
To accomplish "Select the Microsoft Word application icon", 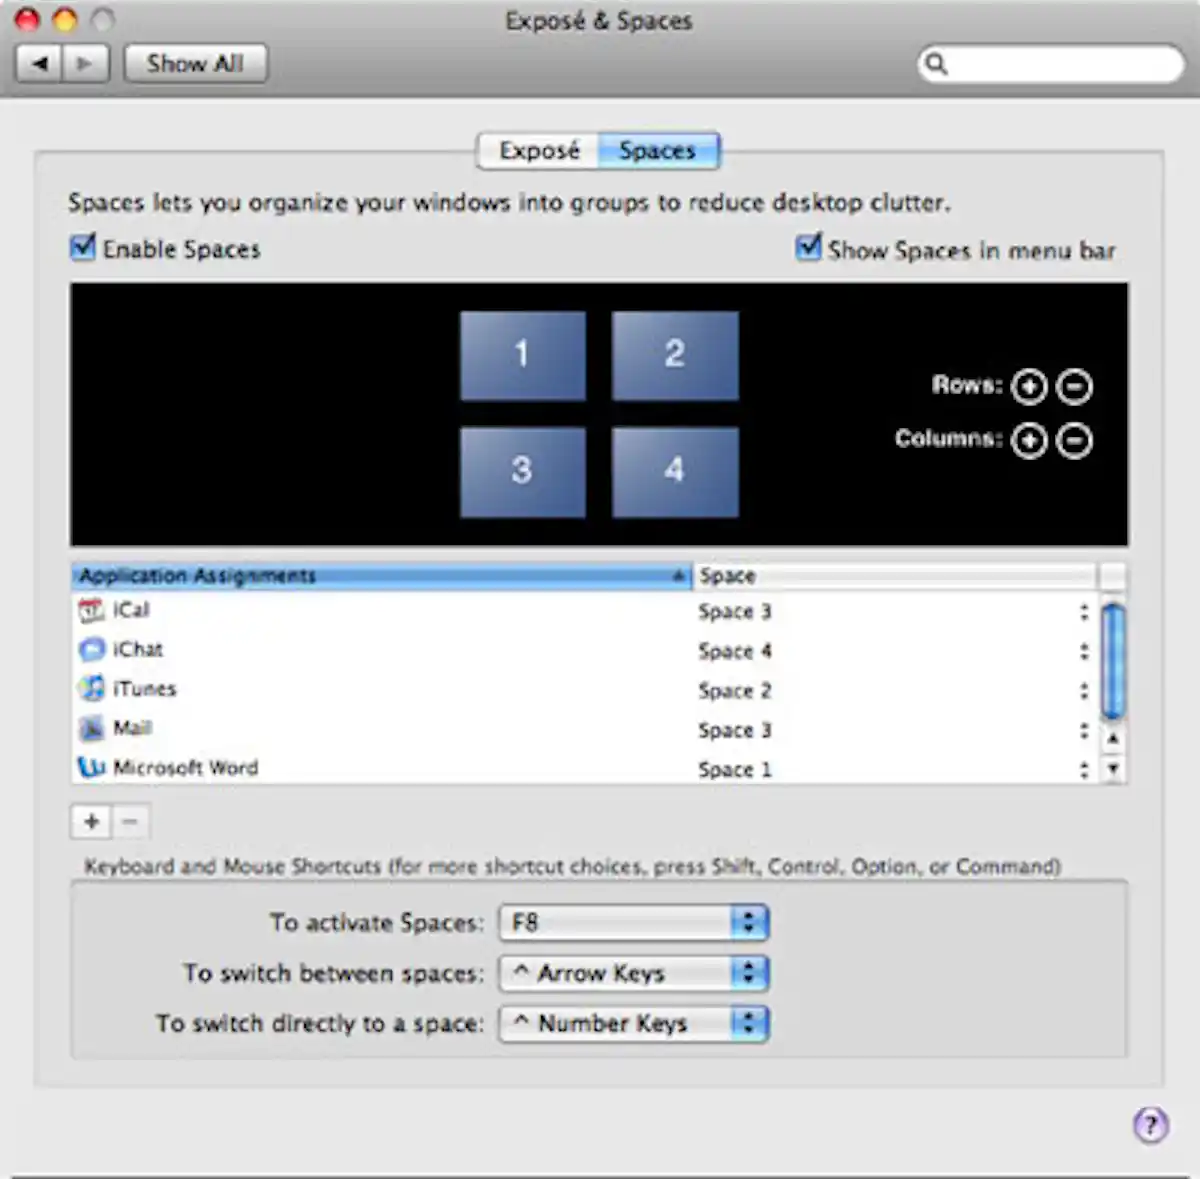I will (91, 768).
